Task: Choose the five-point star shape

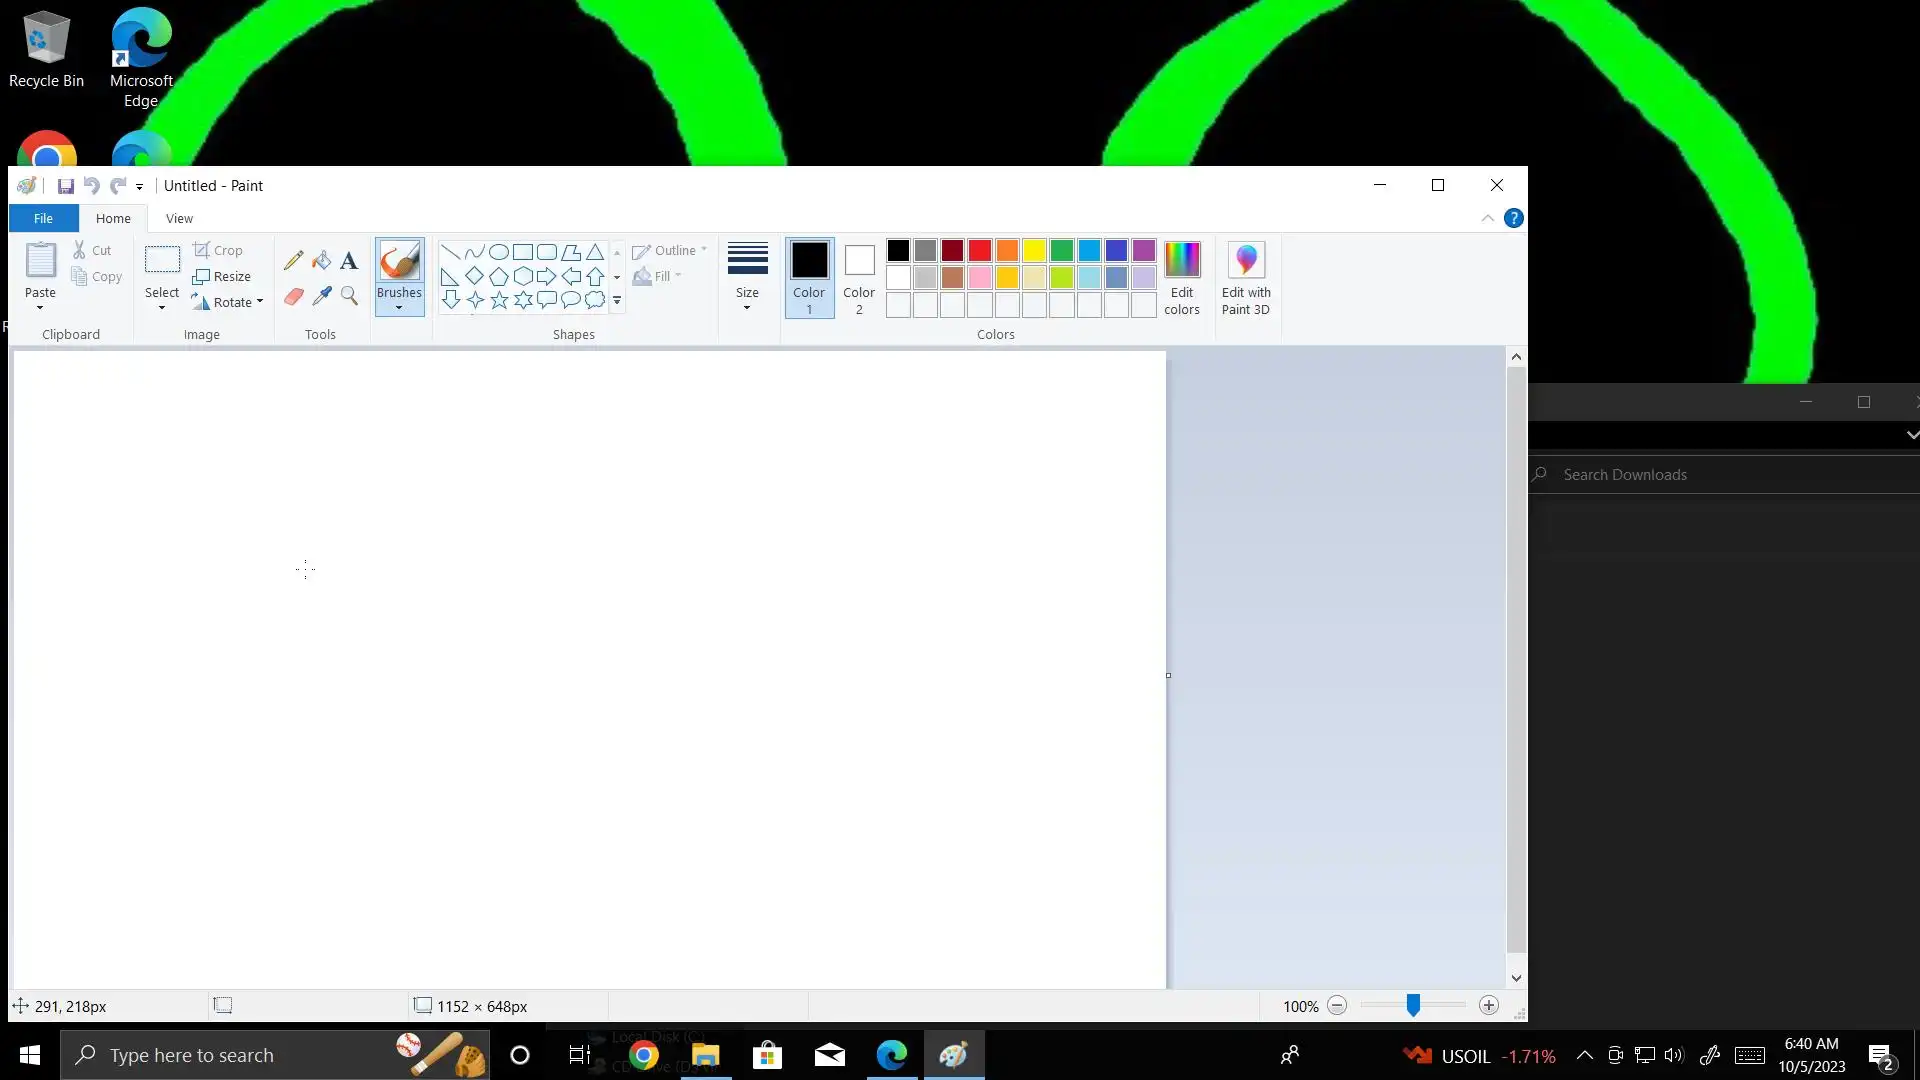Action: point(499,300)
